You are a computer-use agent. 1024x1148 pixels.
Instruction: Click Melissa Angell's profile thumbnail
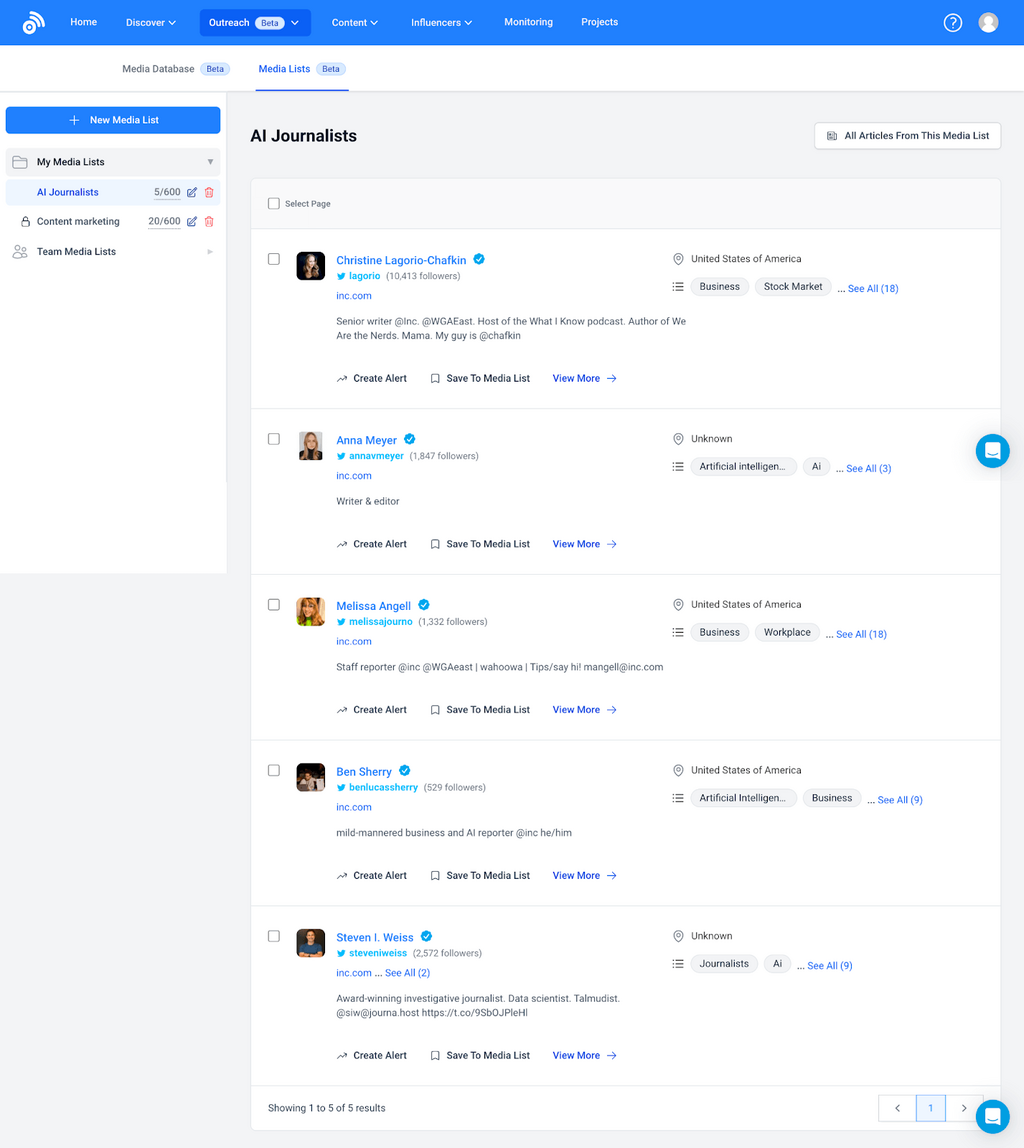pos(310,612)
